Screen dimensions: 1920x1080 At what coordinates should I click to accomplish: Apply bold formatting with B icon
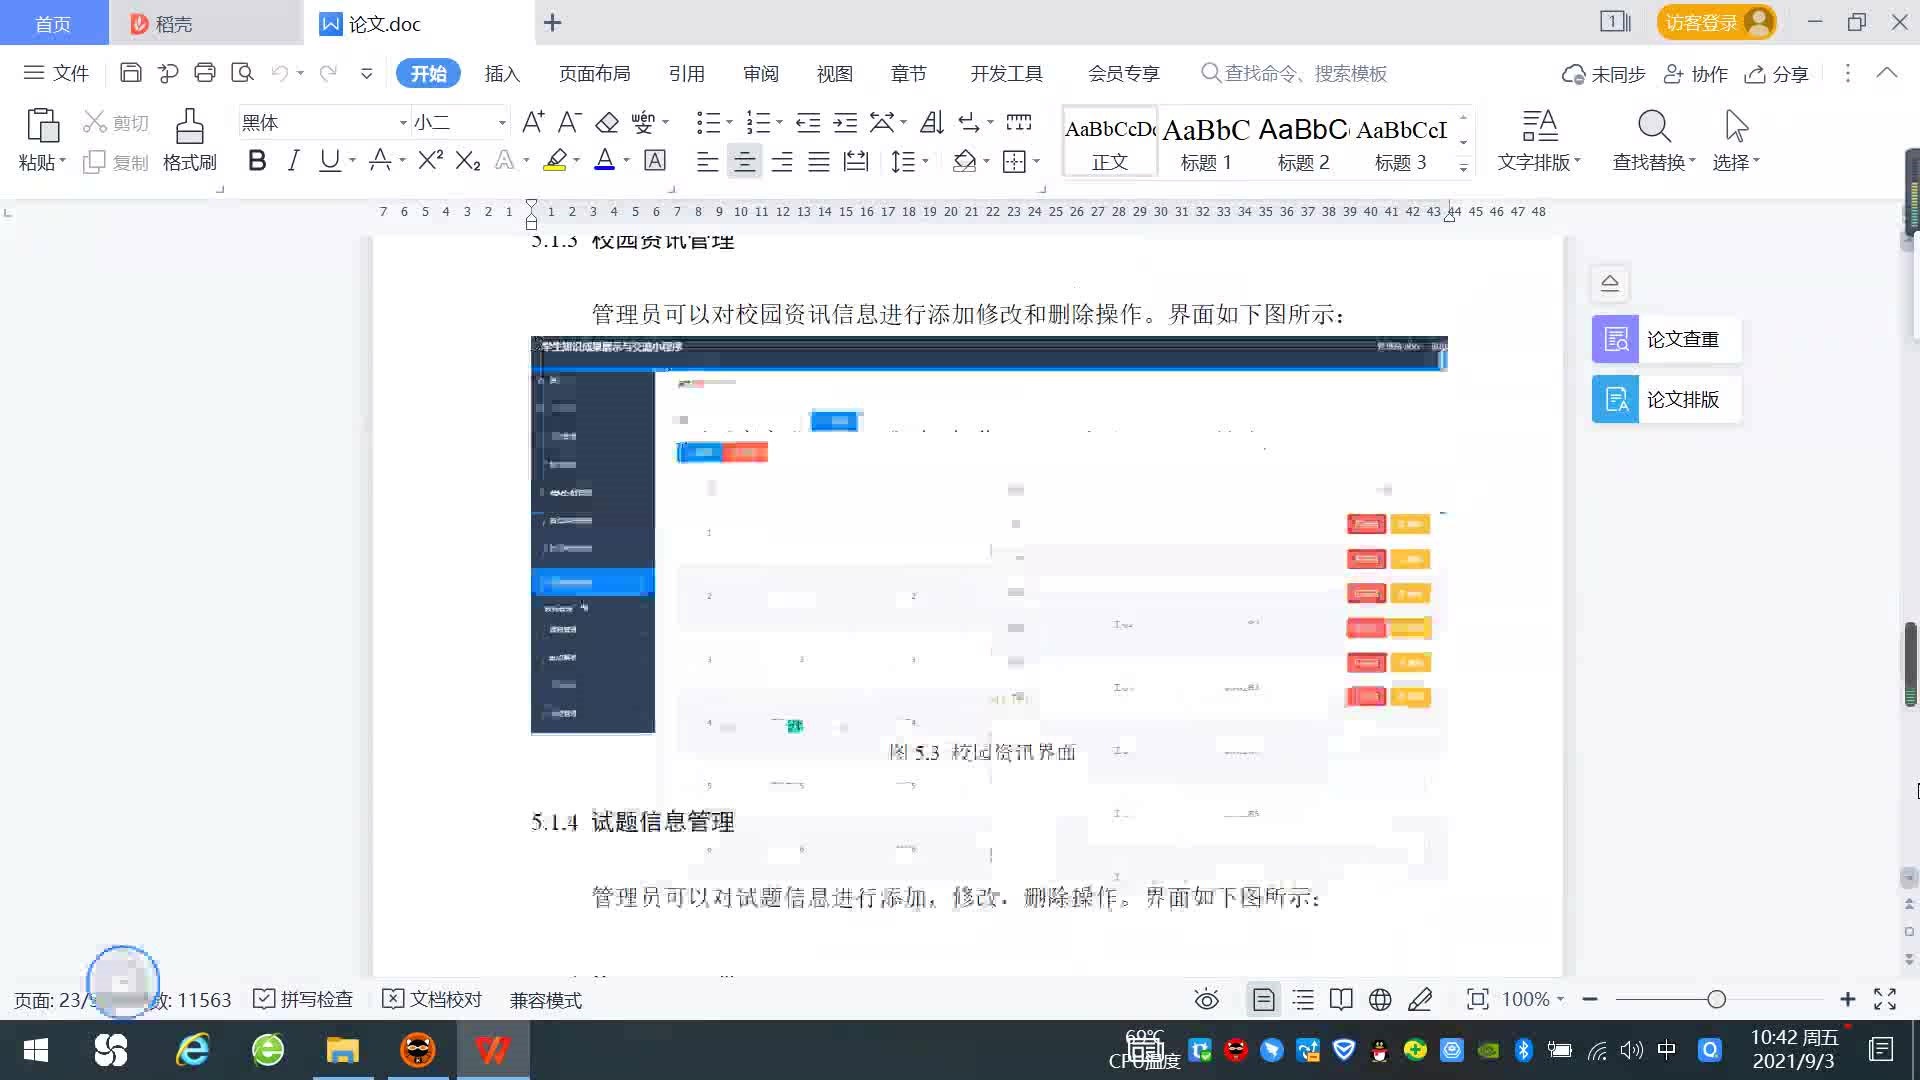coord(257,161)
